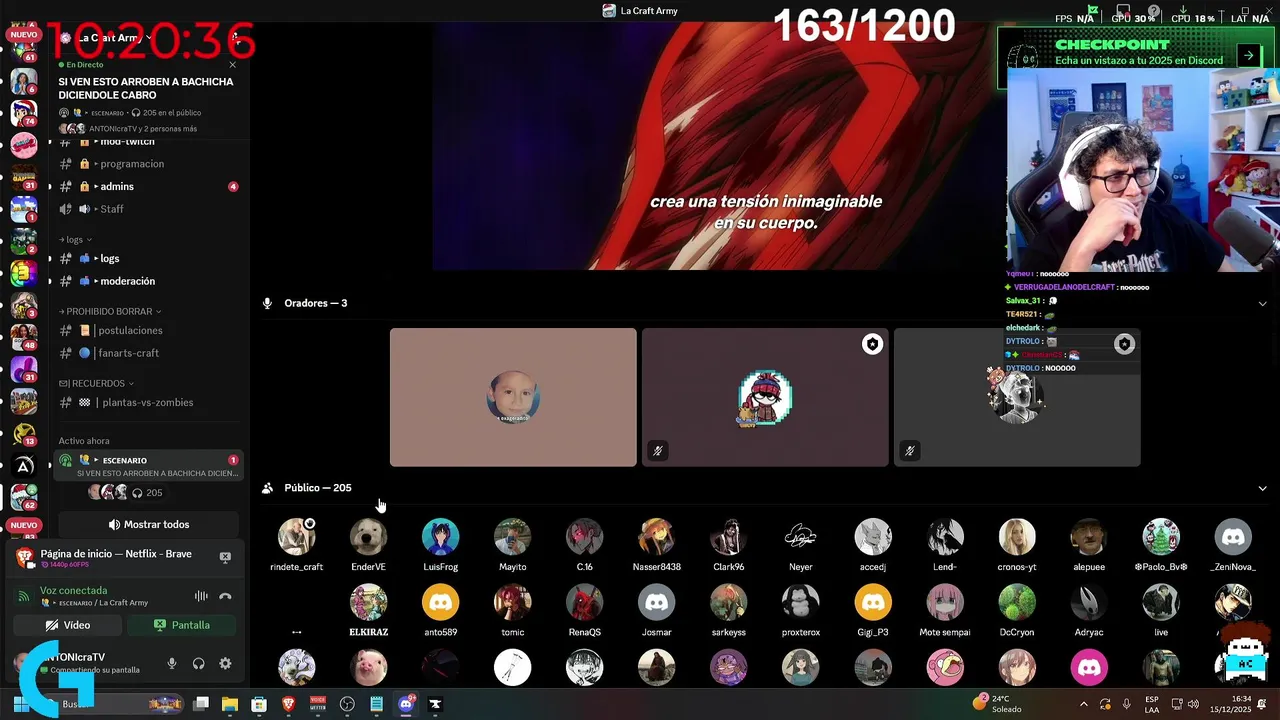Click proxterox audience avatar
The image size is (1280, 720).
(x=801, y=603)
